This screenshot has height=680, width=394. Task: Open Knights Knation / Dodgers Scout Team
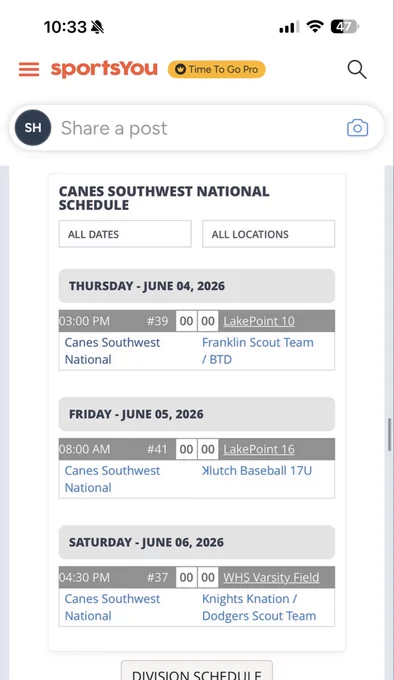coord(259,607)
